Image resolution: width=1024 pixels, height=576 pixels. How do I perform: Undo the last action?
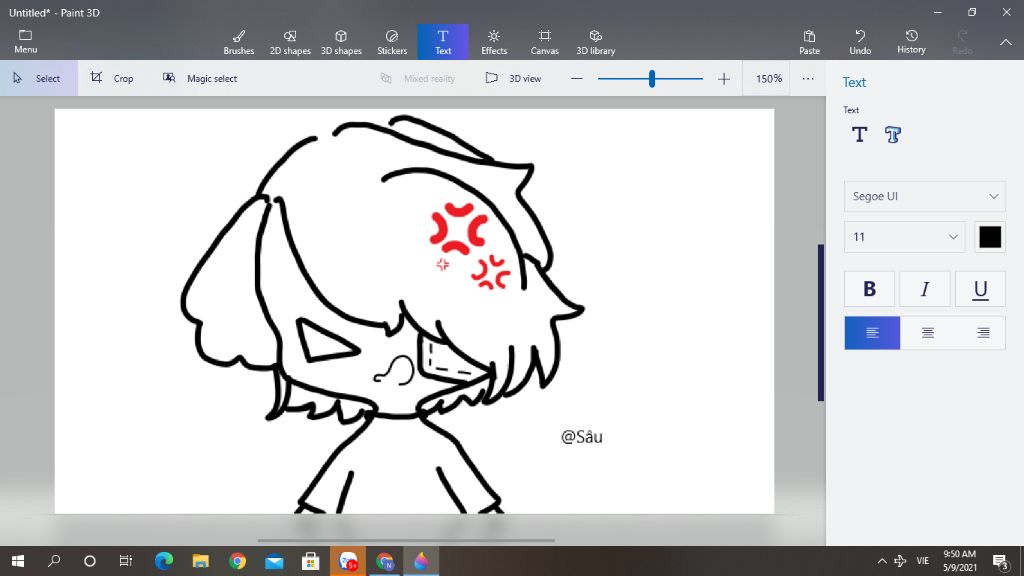pyautogui.click(x=860, y=42)
